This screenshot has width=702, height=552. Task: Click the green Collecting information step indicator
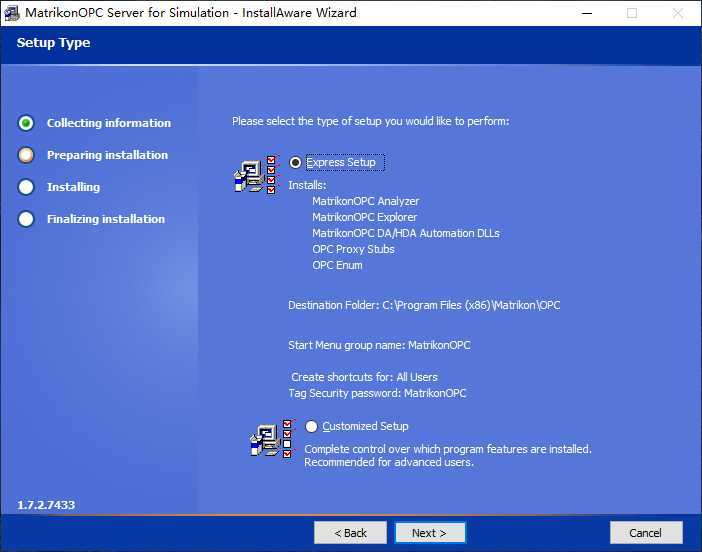26,123
